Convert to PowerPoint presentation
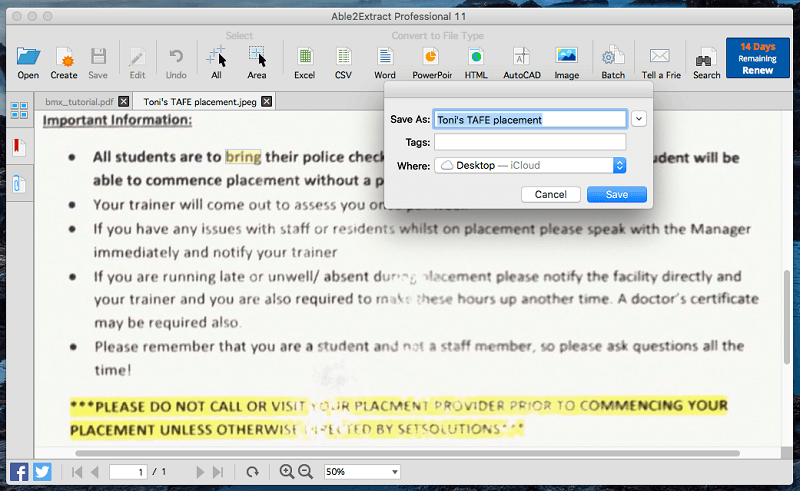The width and height of the screenshot is (800, 491). pos(432,63)
